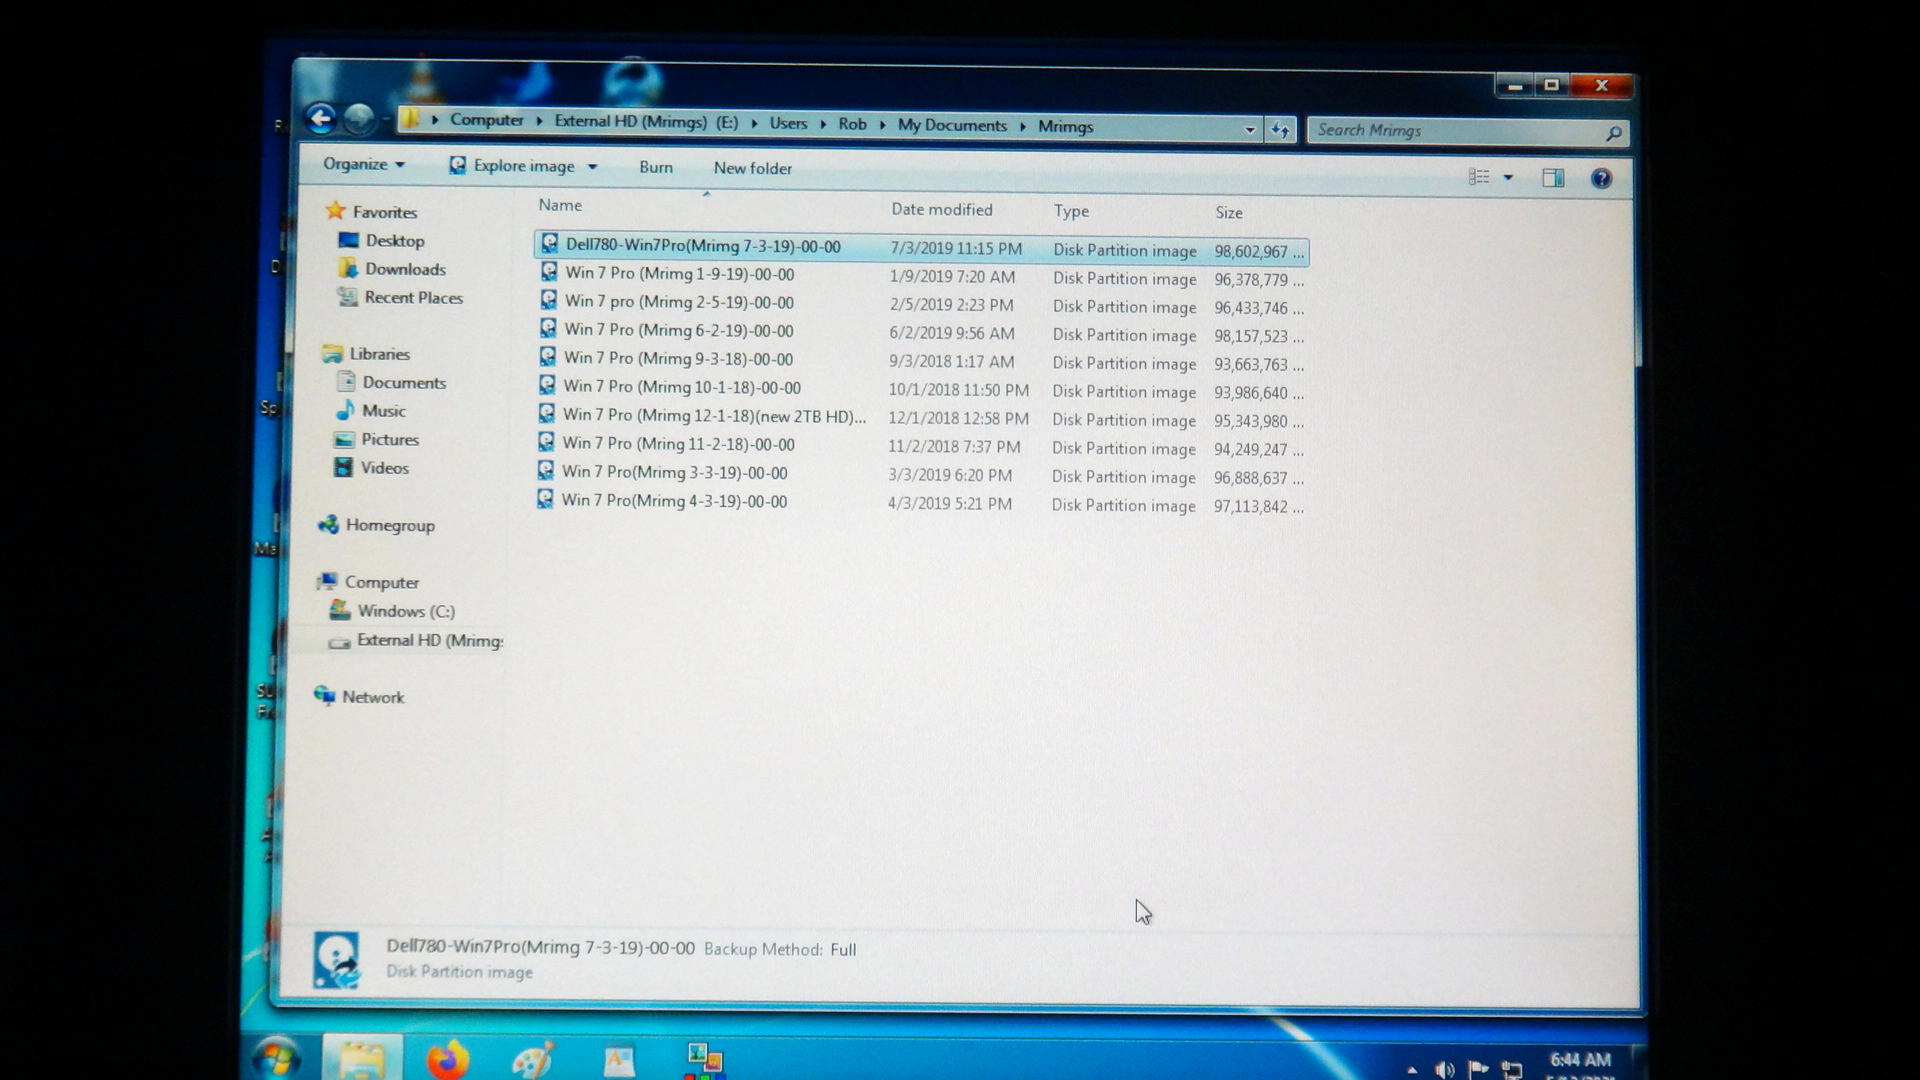Select Libraries in navigation pane
1920x1080 pixels.
point(379,354)
